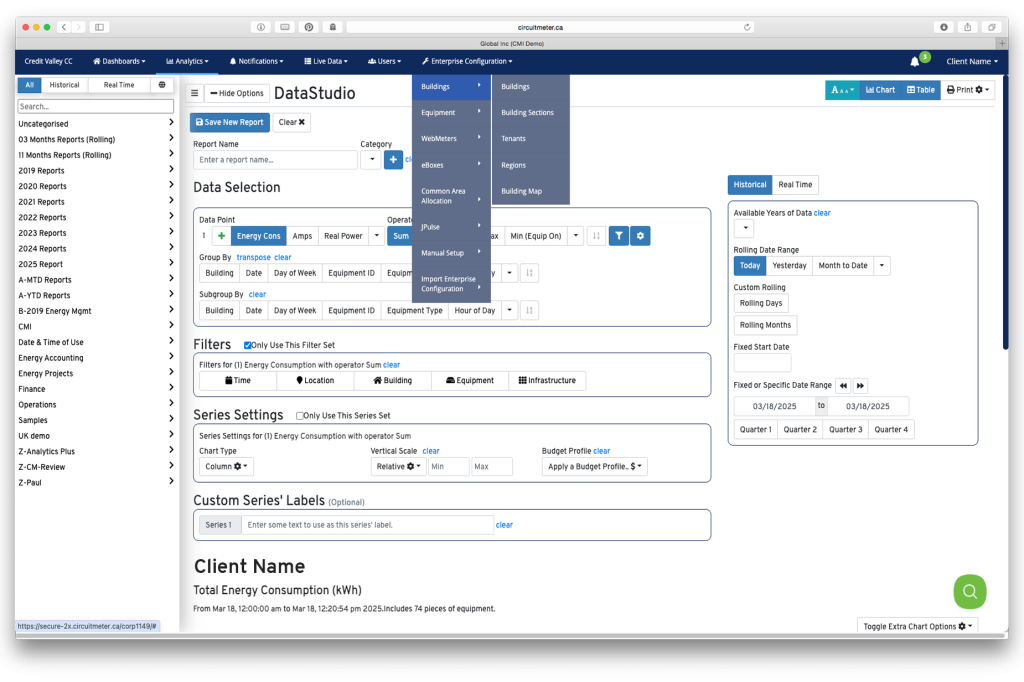1024x682 pixels.
Task: Click the globe icon in report sidebar
Action: 162,85
